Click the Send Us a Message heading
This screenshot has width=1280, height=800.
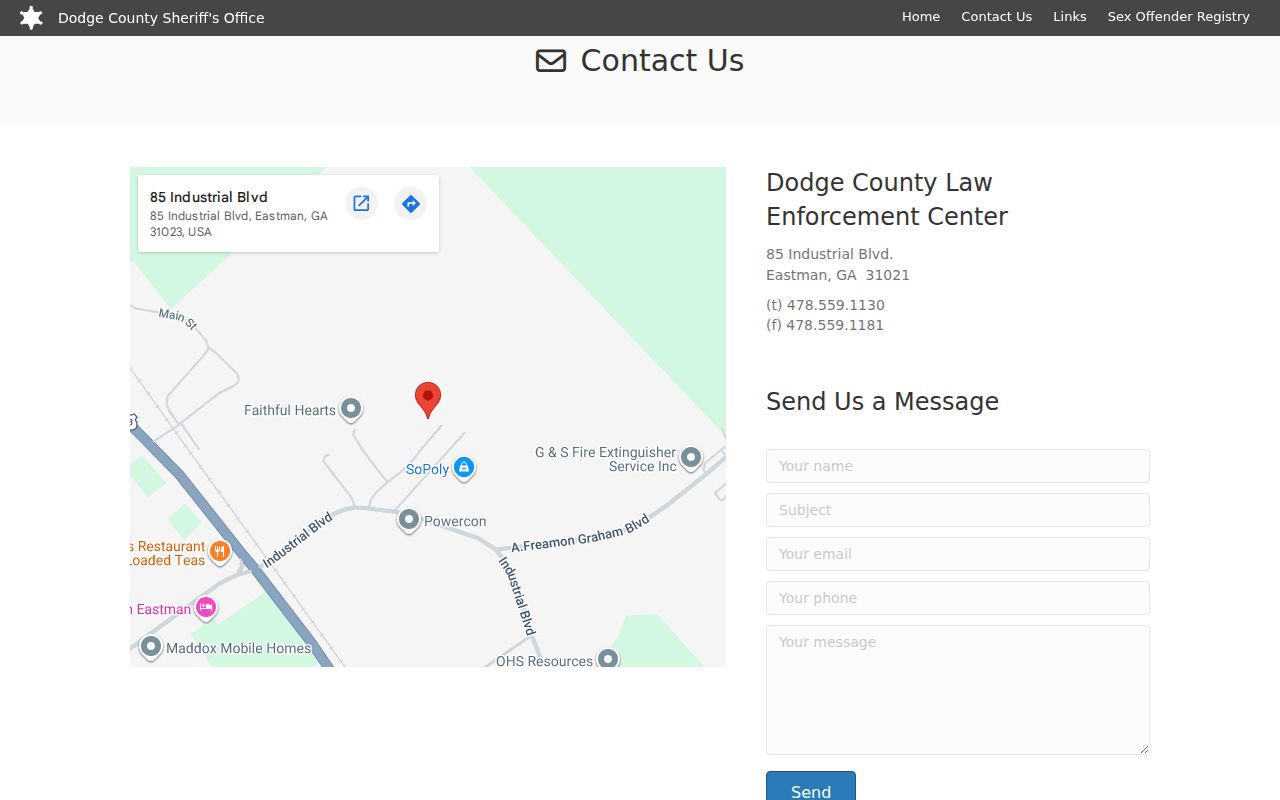[x=882, y=401]
